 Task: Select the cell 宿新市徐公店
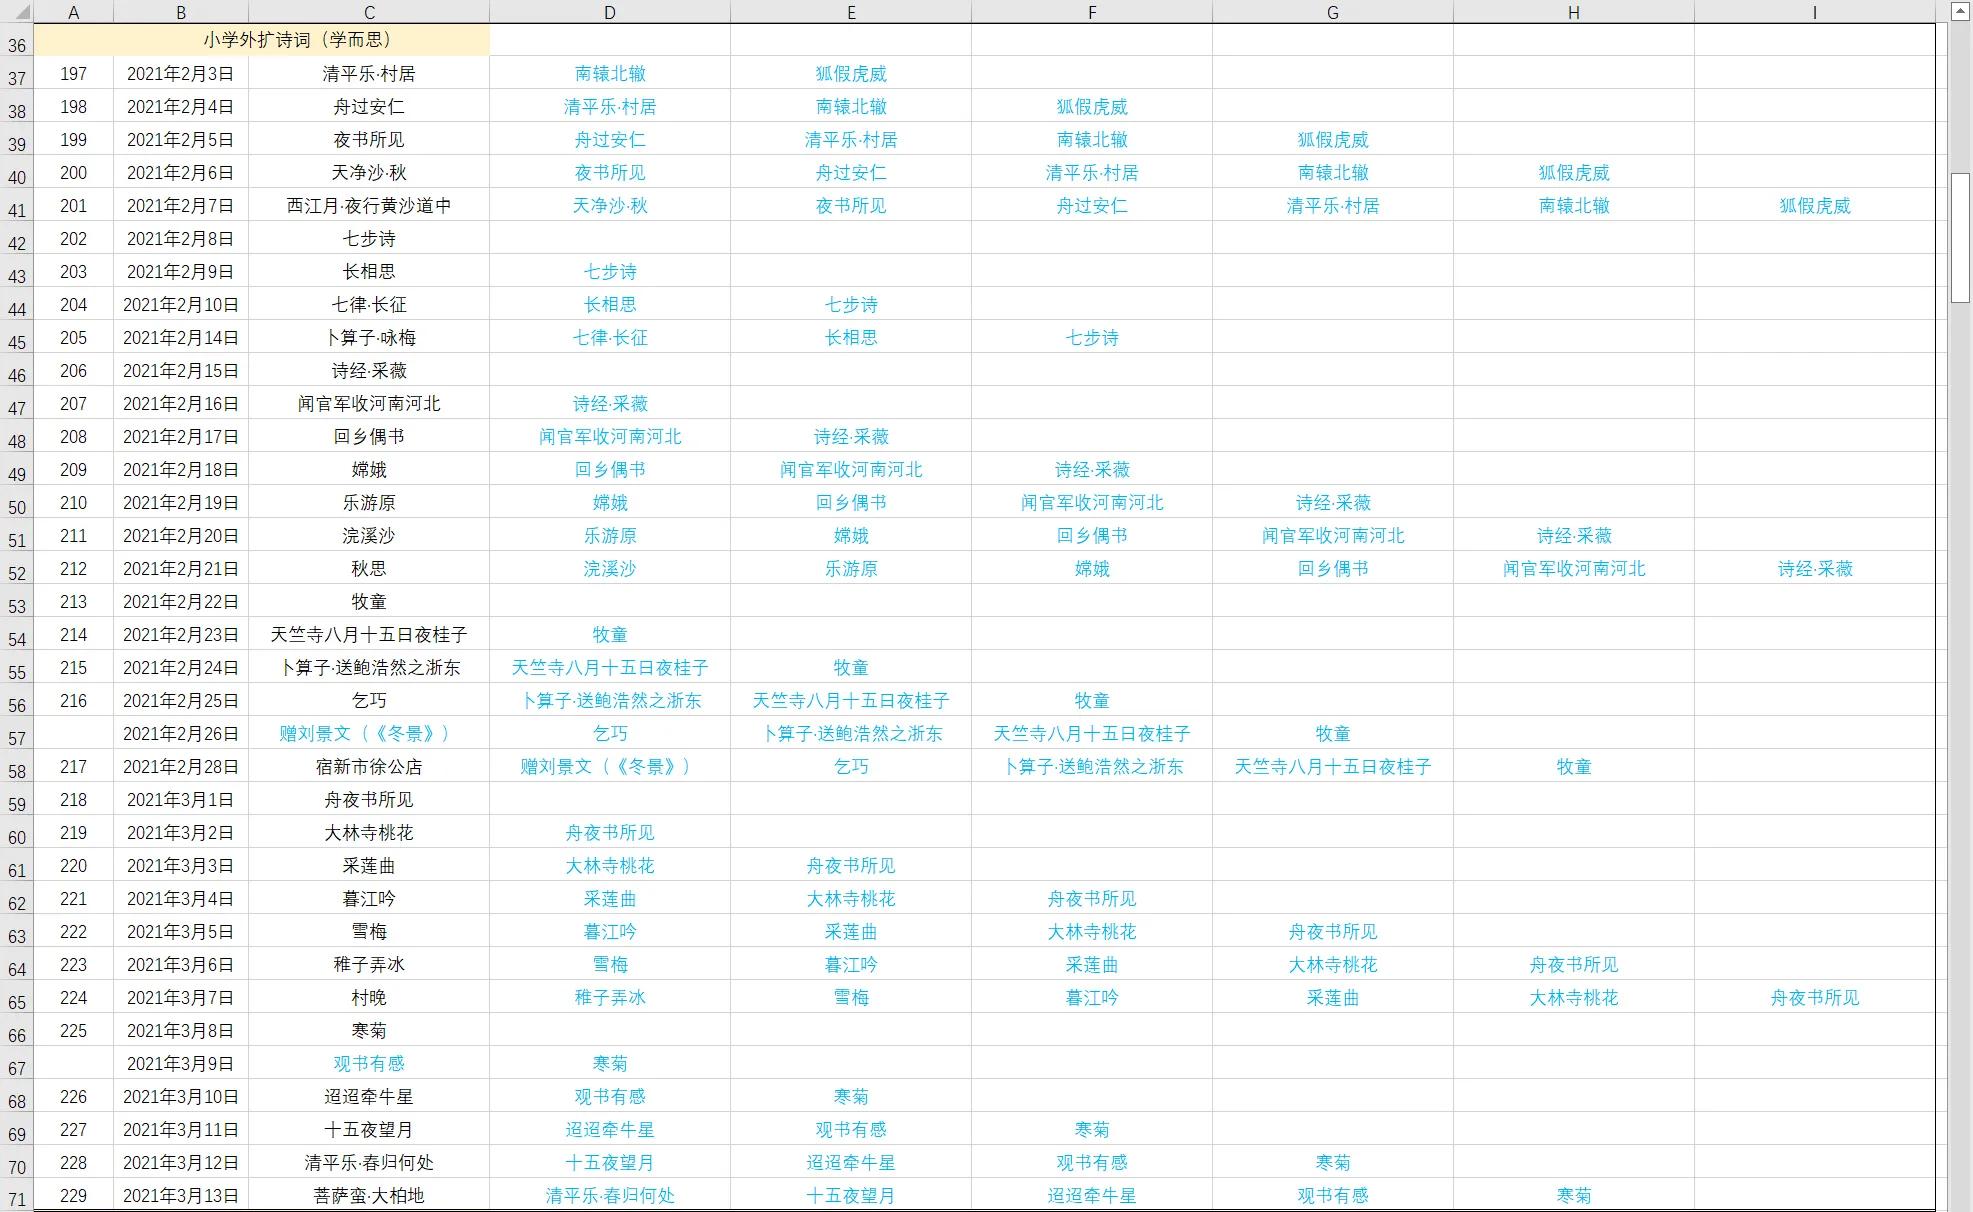pyautogui.click(x=369, y=766)
